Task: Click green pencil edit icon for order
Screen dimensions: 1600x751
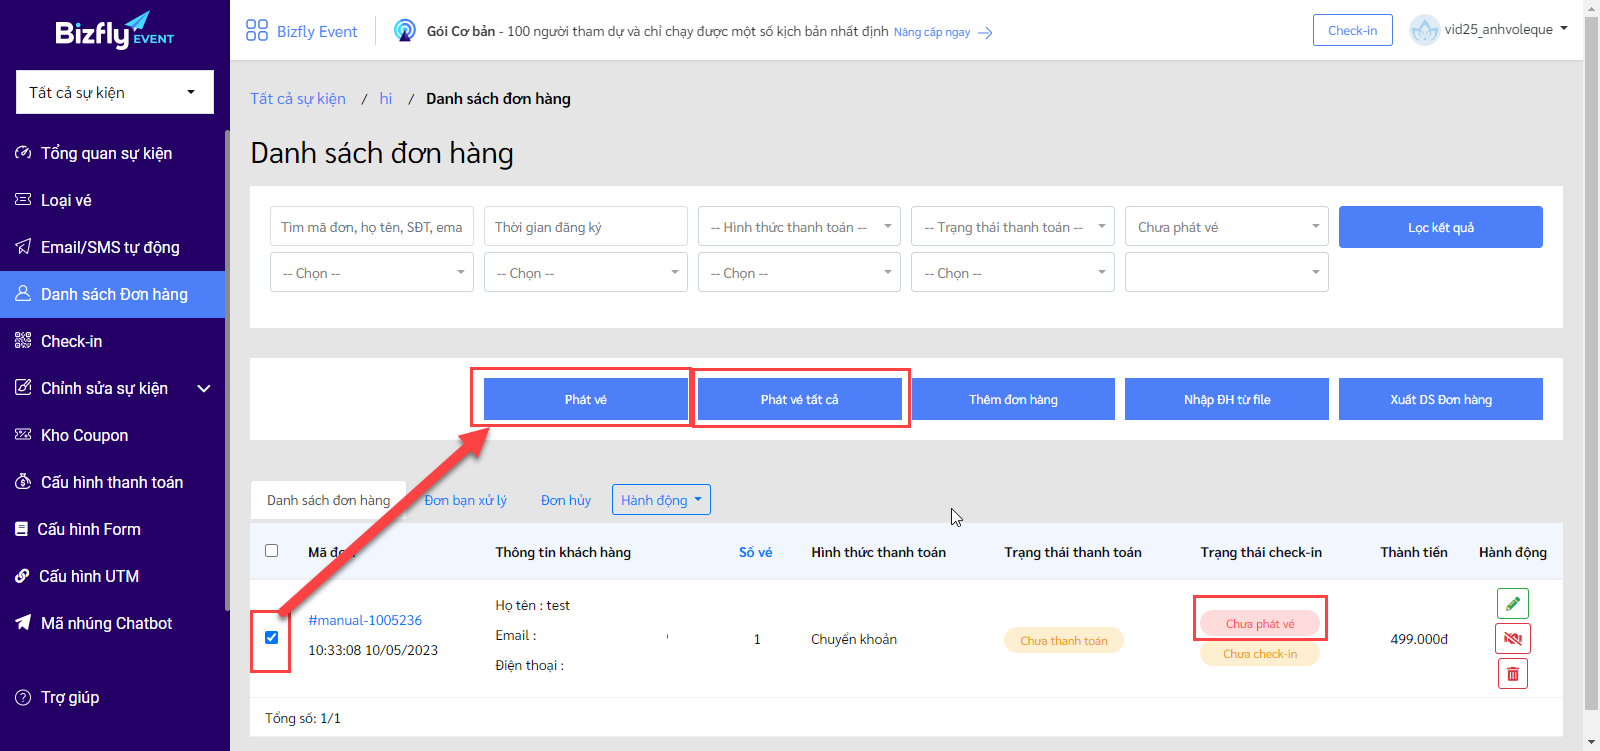Action: (x=1513, y=604)
